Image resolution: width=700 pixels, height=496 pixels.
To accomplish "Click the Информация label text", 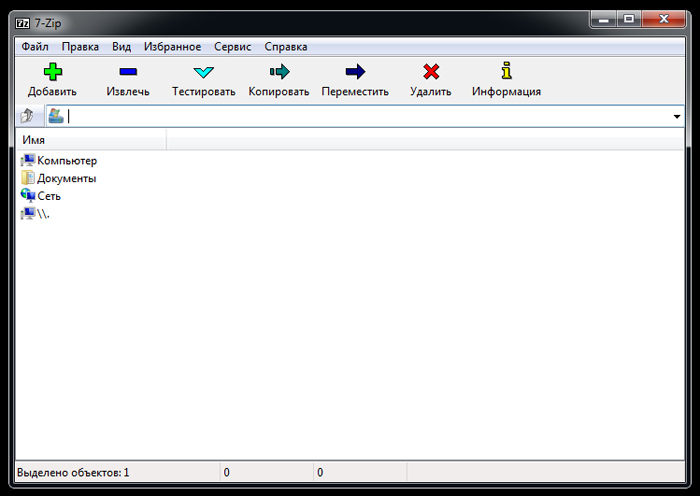I will [506, 92].
